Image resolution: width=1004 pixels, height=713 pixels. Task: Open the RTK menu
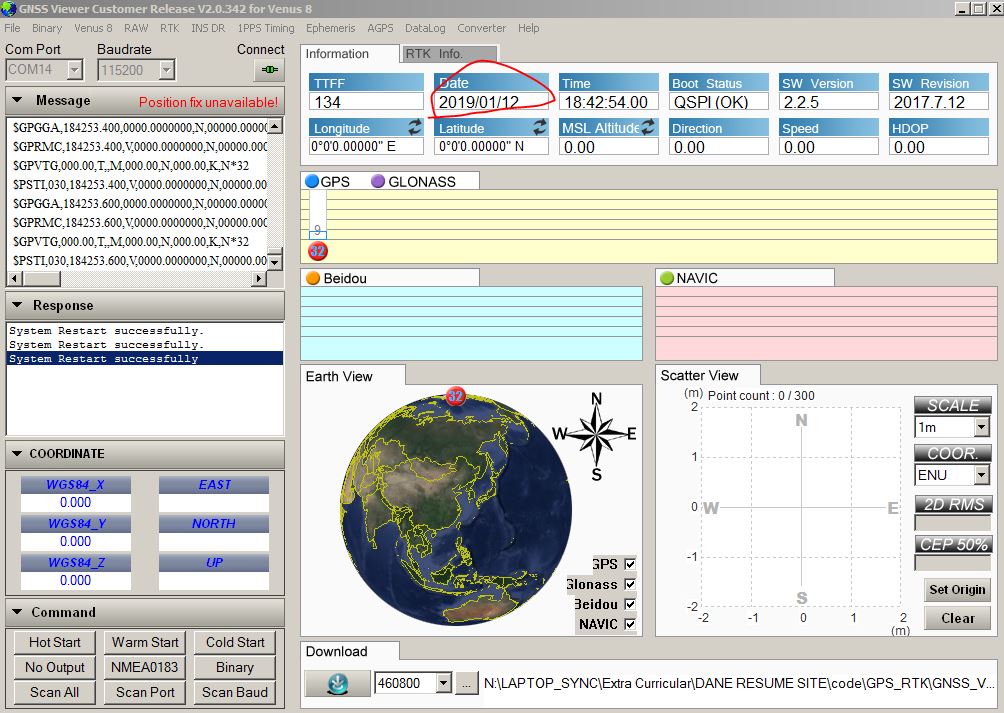pyautogui.click(x=170, y=28)
